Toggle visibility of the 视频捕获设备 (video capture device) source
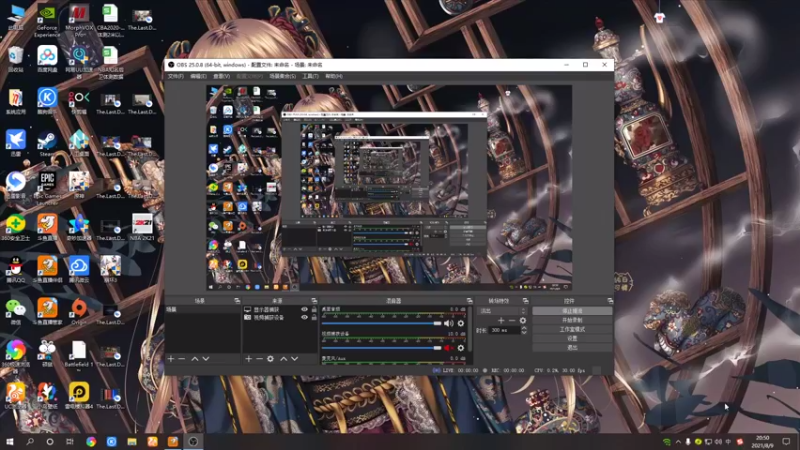The image size is (800, 450). (x=305, y=317)
